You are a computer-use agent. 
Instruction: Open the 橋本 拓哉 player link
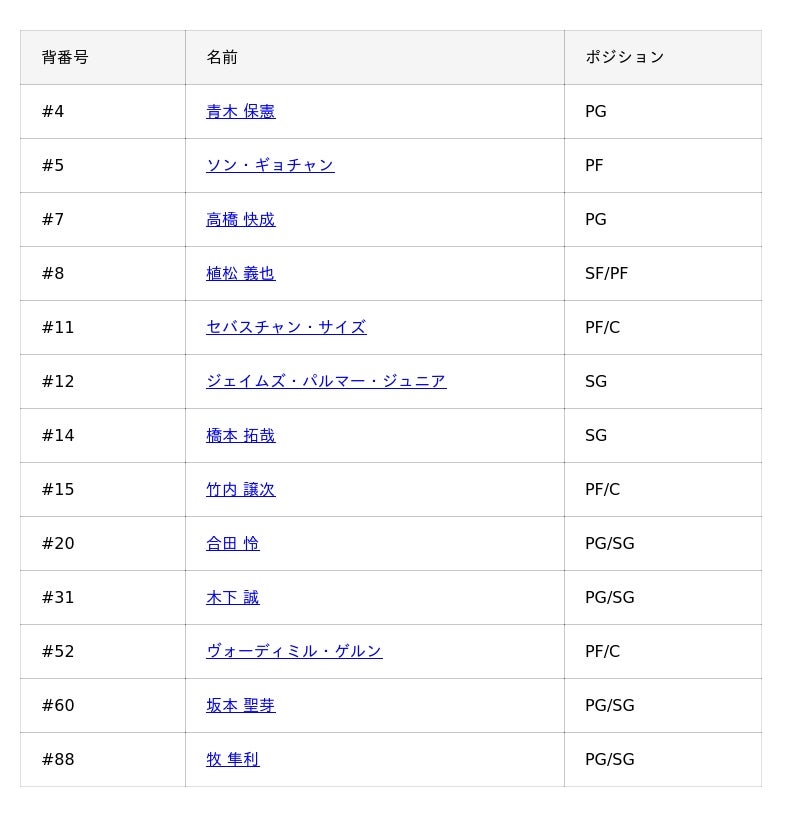coord(240,436)
